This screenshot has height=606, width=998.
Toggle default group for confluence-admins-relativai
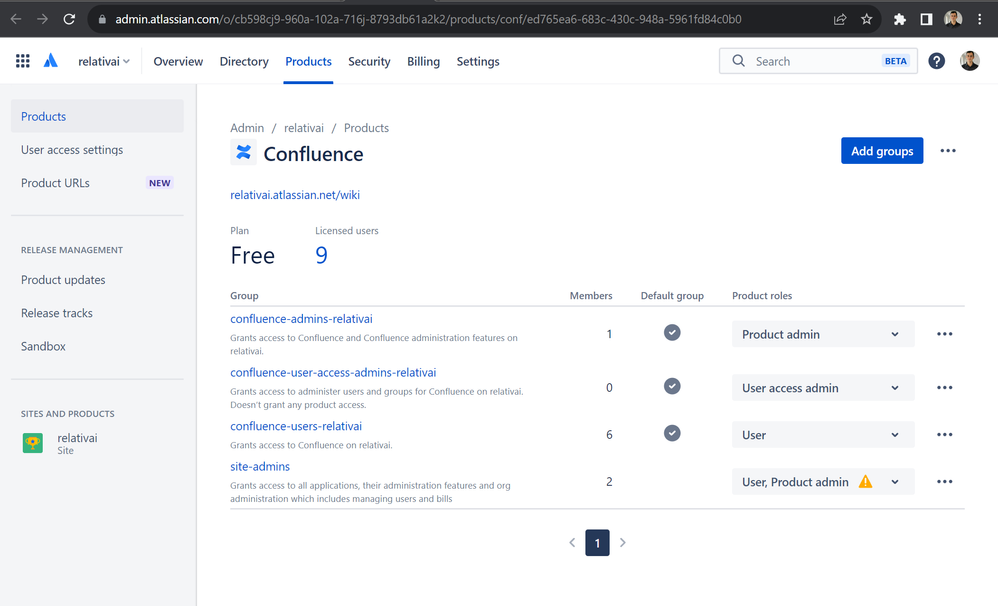click(672, 332)
